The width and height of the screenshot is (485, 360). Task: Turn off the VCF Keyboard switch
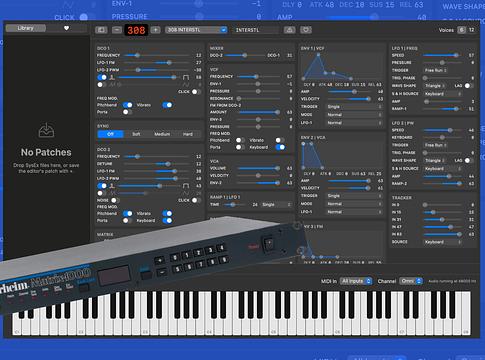tap(280, 147)
